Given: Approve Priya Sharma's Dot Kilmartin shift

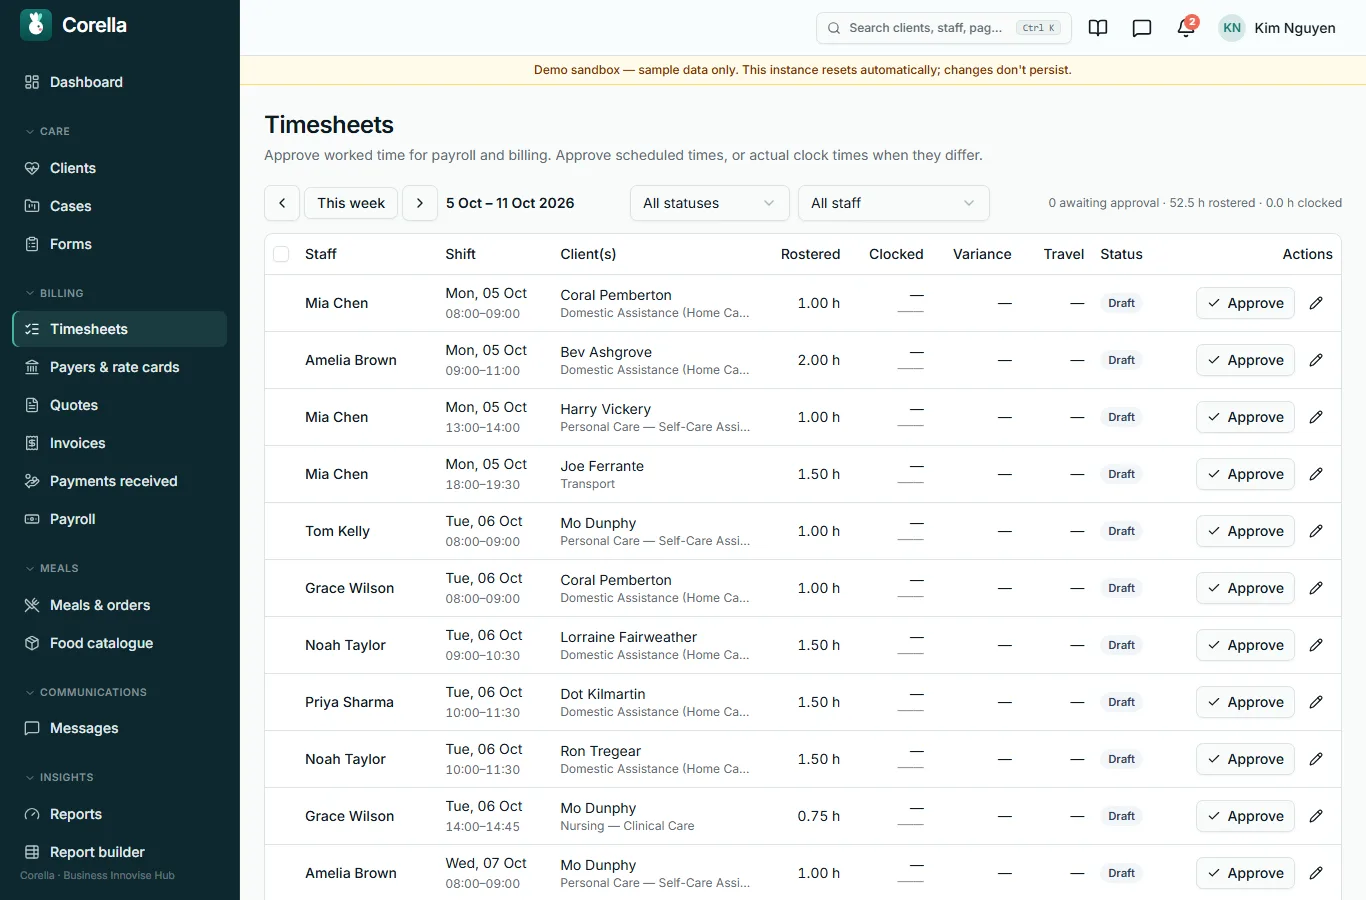Looking at the screenshot, I should [x=1245, y=702].
